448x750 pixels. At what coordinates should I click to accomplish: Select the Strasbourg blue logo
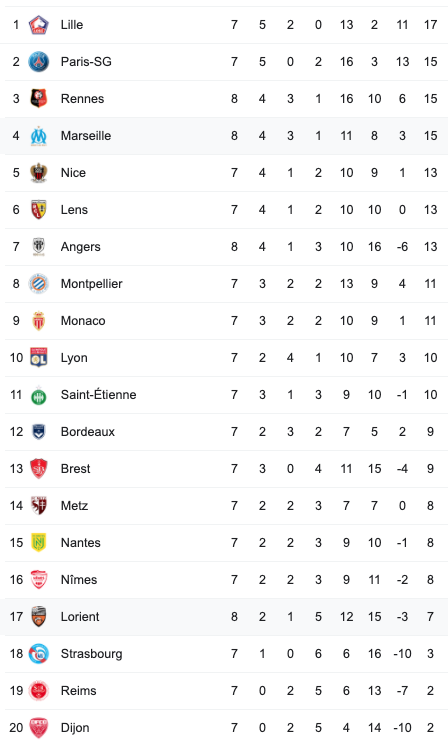pyautogui.click(x=39, y=654)
